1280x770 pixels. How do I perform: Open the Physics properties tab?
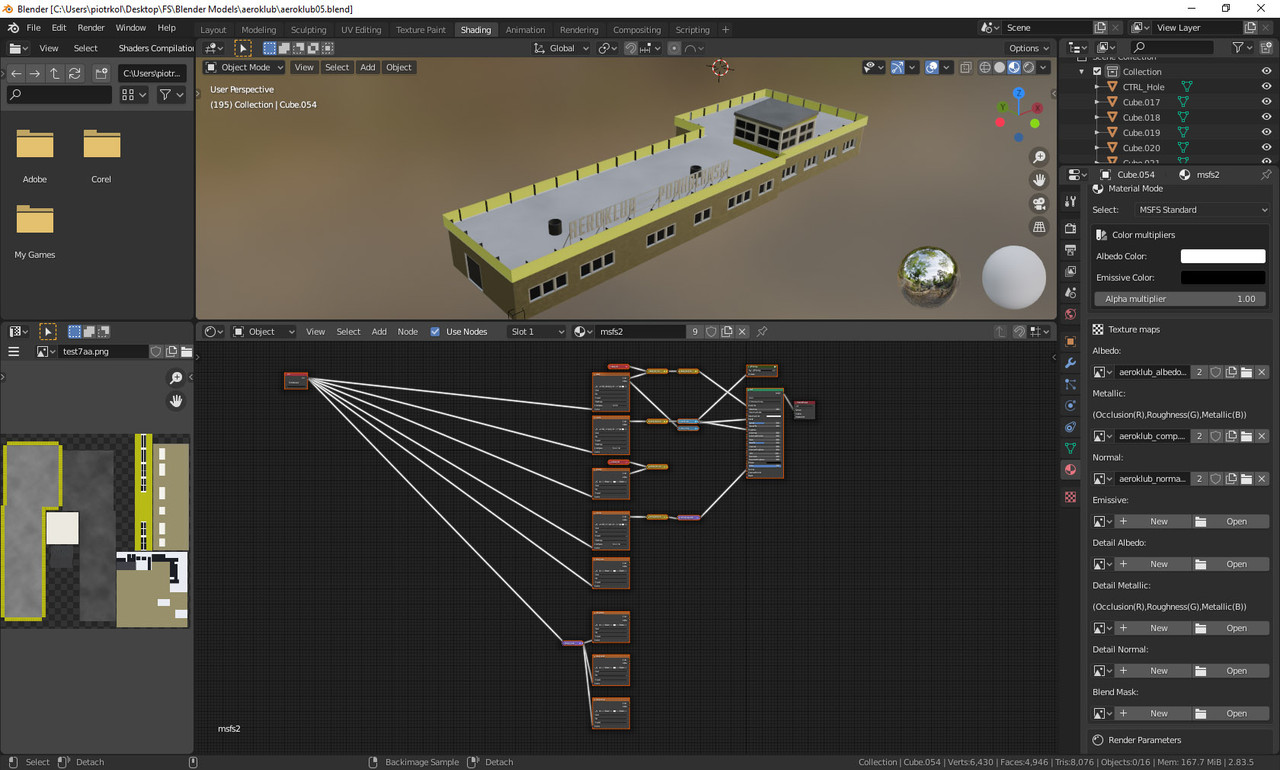1070,405
